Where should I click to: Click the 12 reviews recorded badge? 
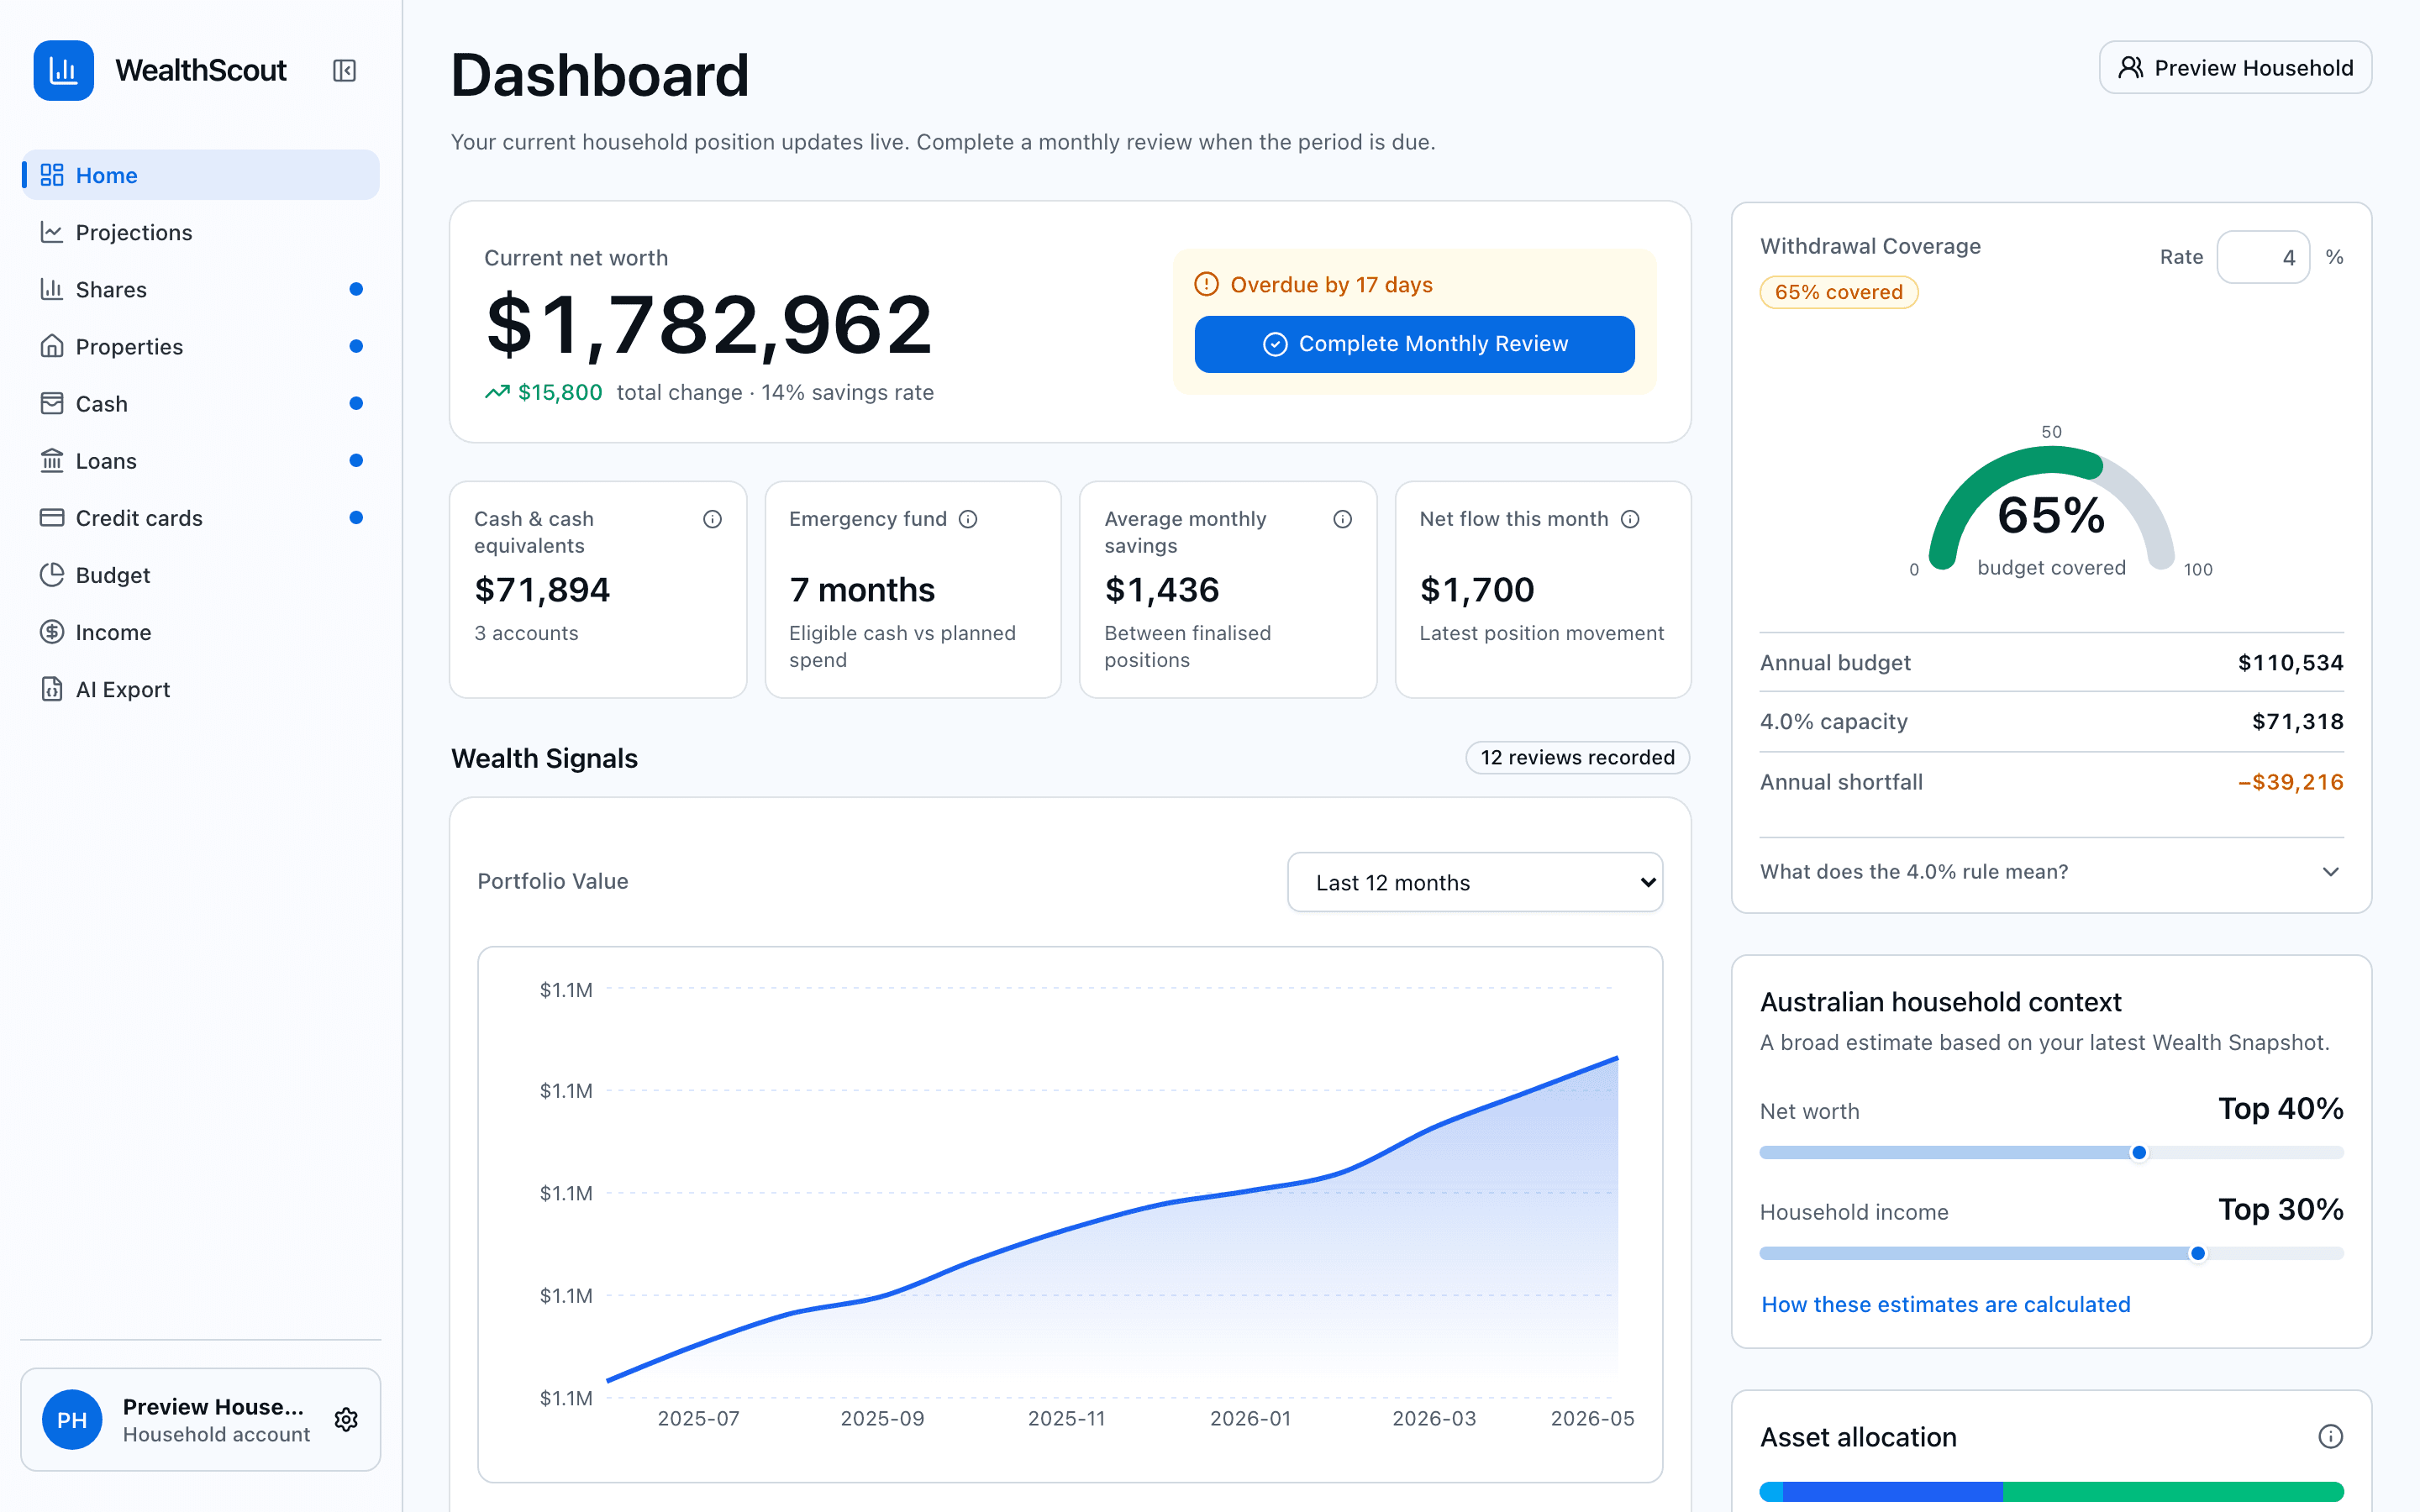point(1577,757)
